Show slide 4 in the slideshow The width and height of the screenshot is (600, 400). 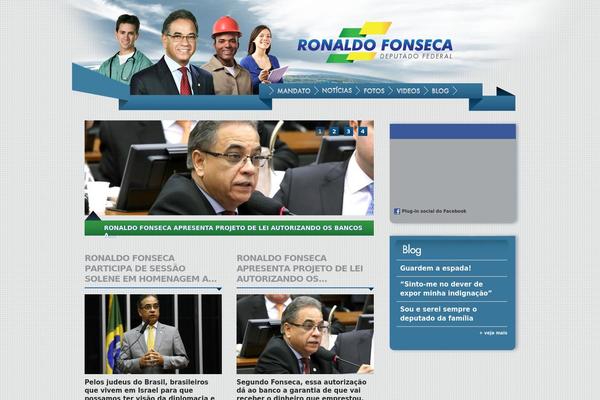[362, 131]
